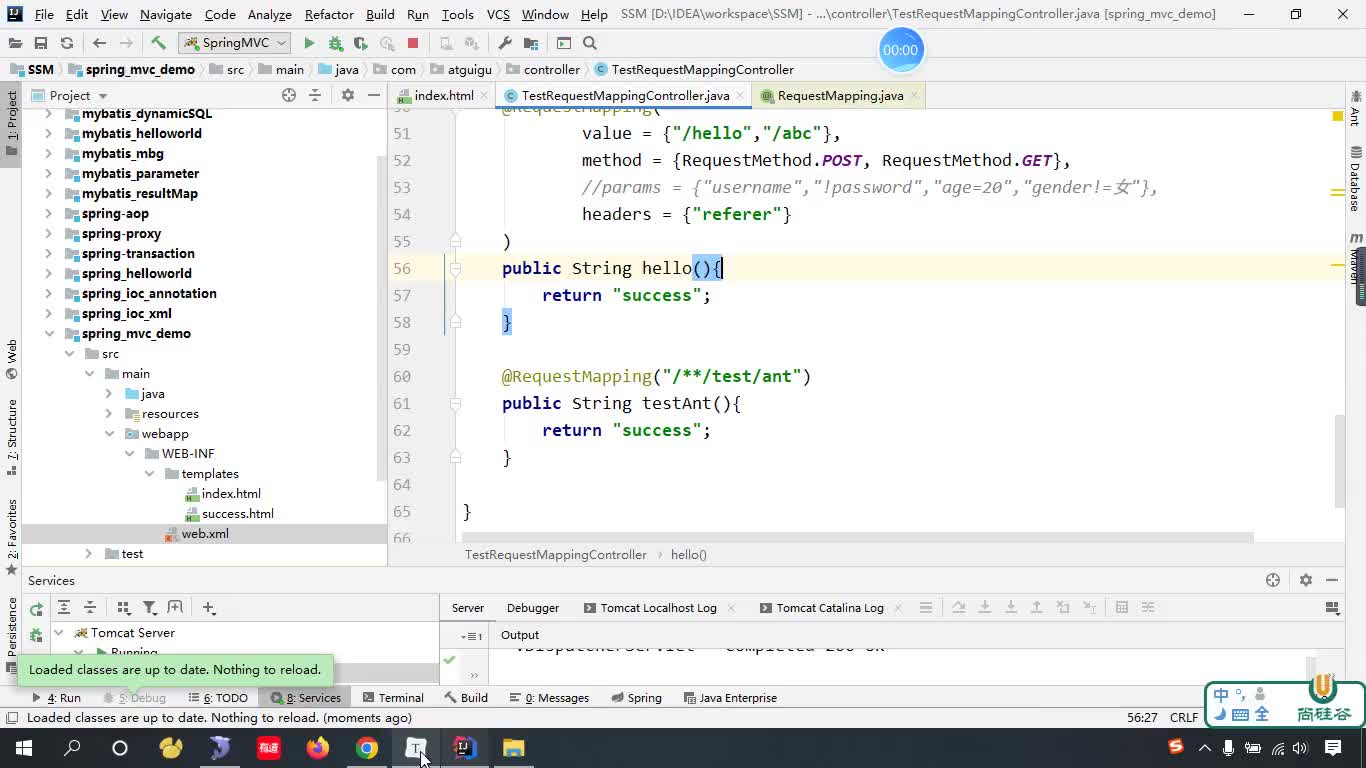Navigate back with the left arrow icon

tap(99, 43)
